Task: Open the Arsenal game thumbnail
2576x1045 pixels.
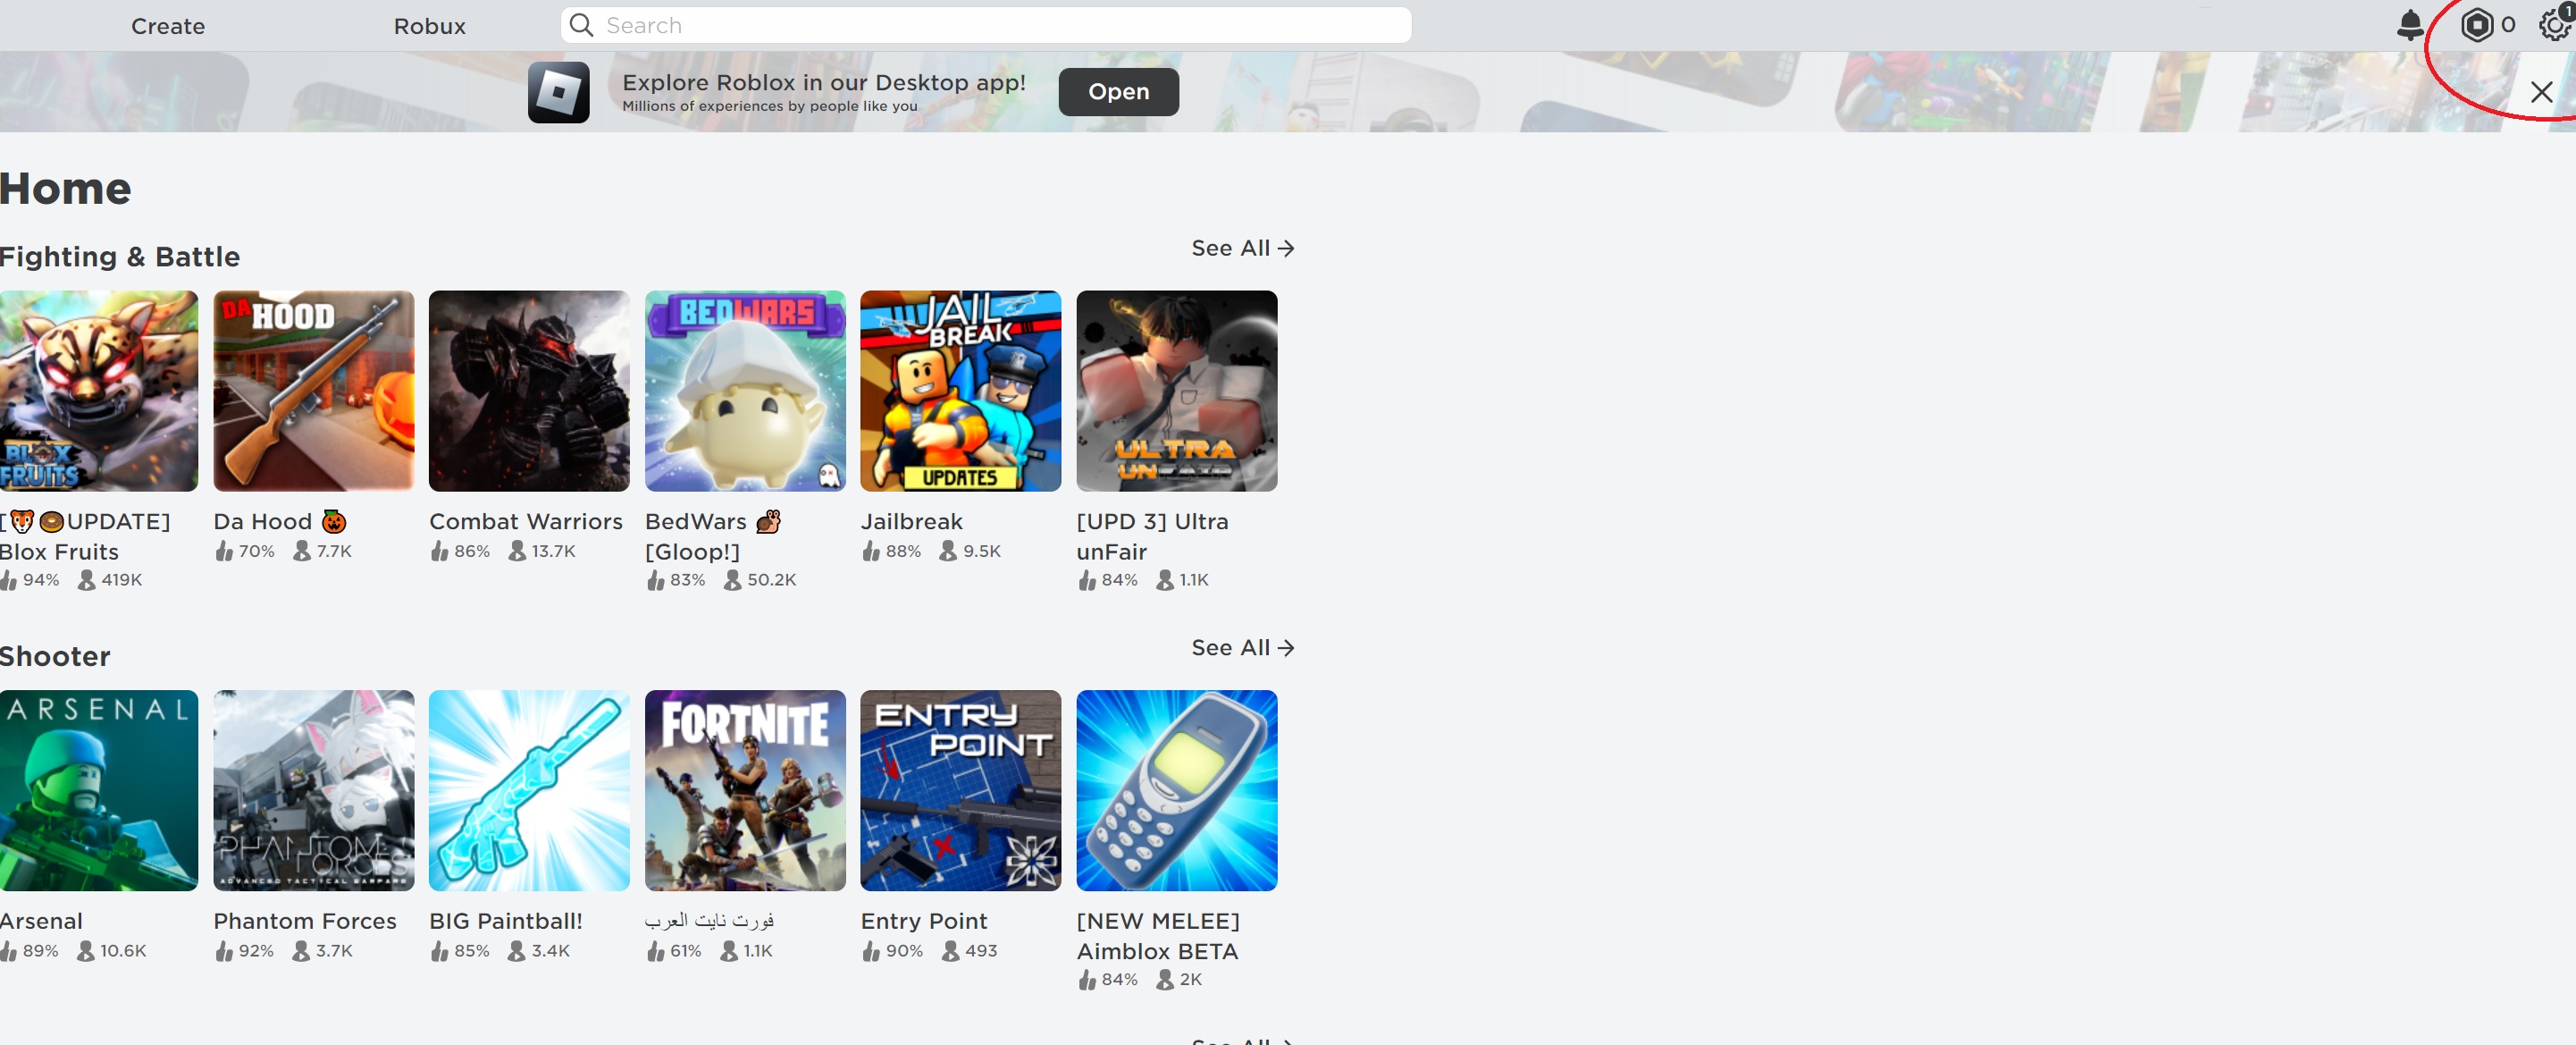Action: (98, 790)
